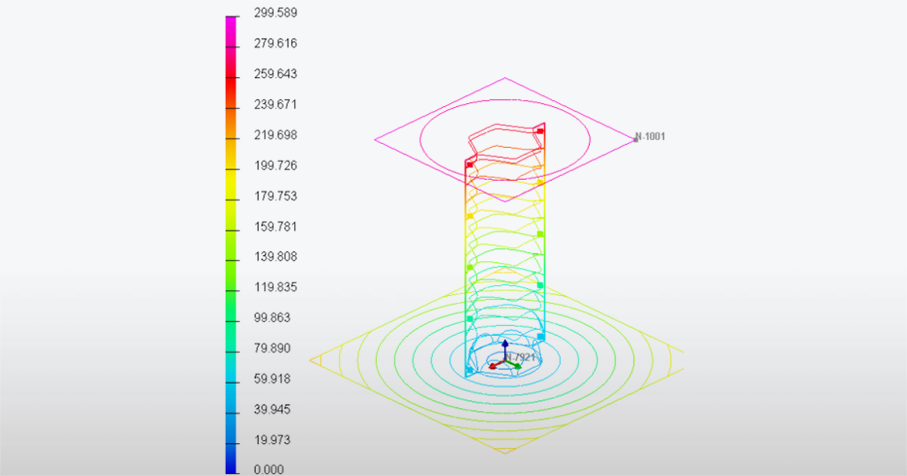Select the red node marker at column top right
Screen dimensions: 907x476
pyautogui.click(x=540, y=130)
